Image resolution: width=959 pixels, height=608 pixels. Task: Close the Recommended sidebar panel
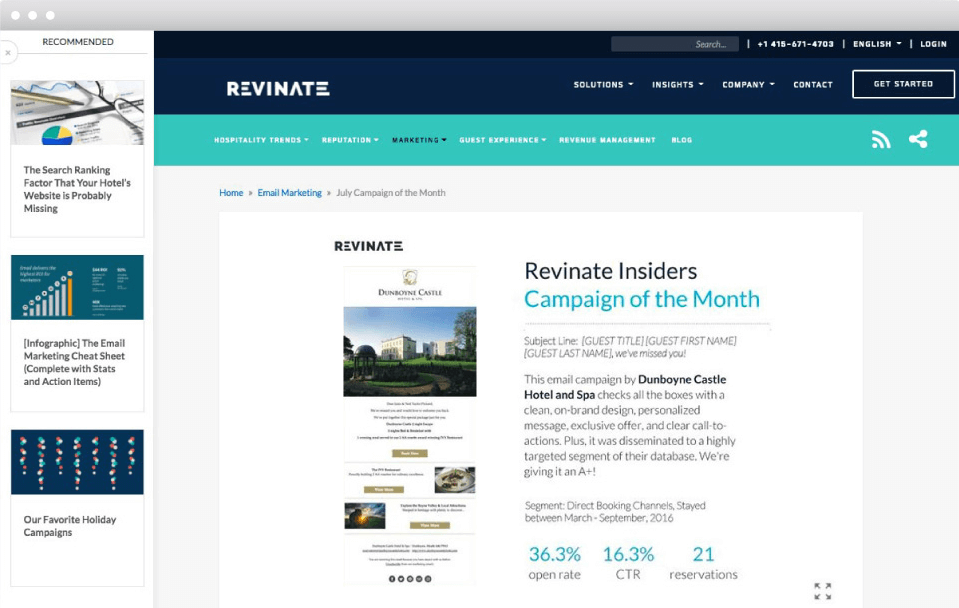tap(8, 53)
